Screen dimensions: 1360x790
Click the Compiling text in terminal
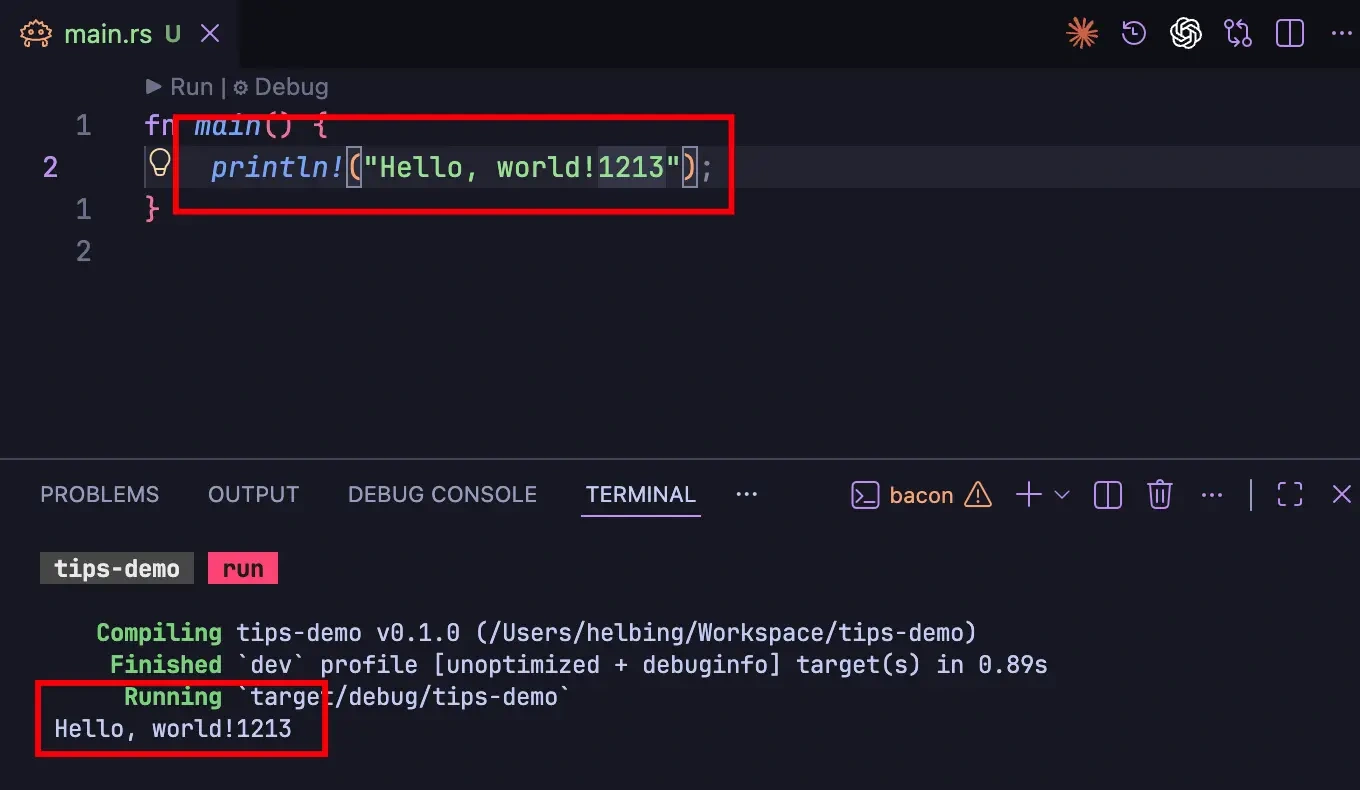point(159,633)
